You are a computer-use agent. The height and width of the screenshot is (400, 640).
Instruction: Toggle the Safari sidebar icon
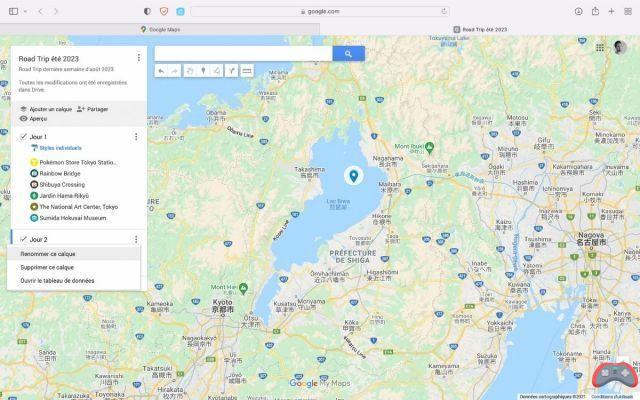13,11
